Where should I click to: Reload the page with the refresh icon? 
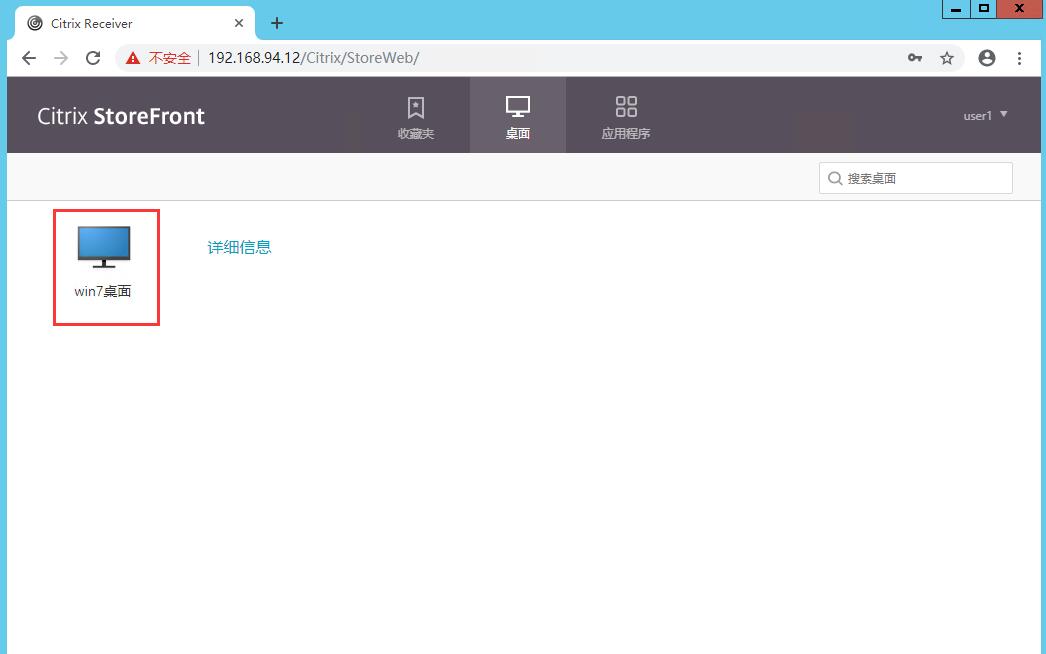pyautogui.click(x=93, y=58)
